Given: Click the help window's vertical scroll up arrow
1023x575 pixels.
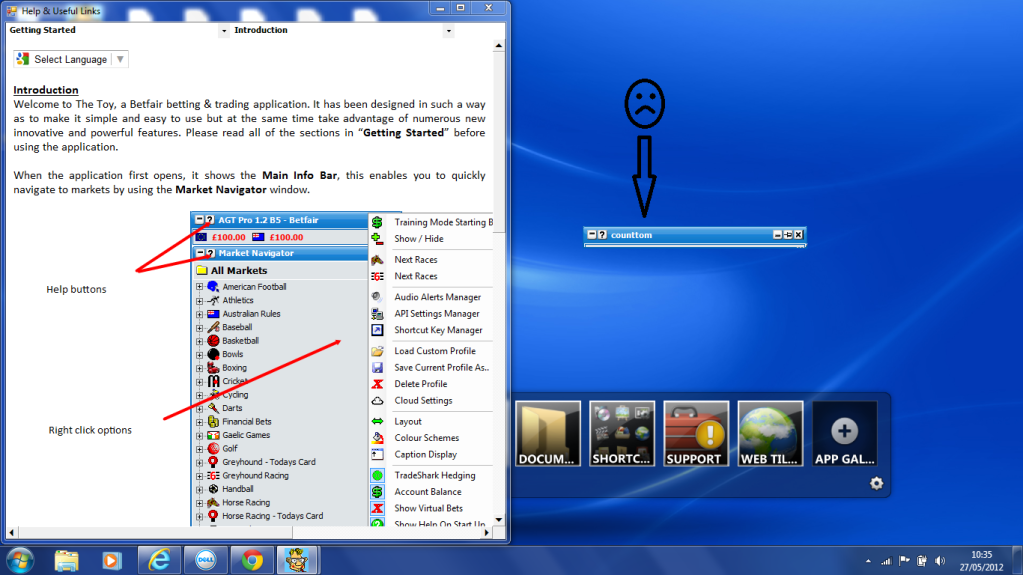Looking at the screenshot, I should (498, 46).
